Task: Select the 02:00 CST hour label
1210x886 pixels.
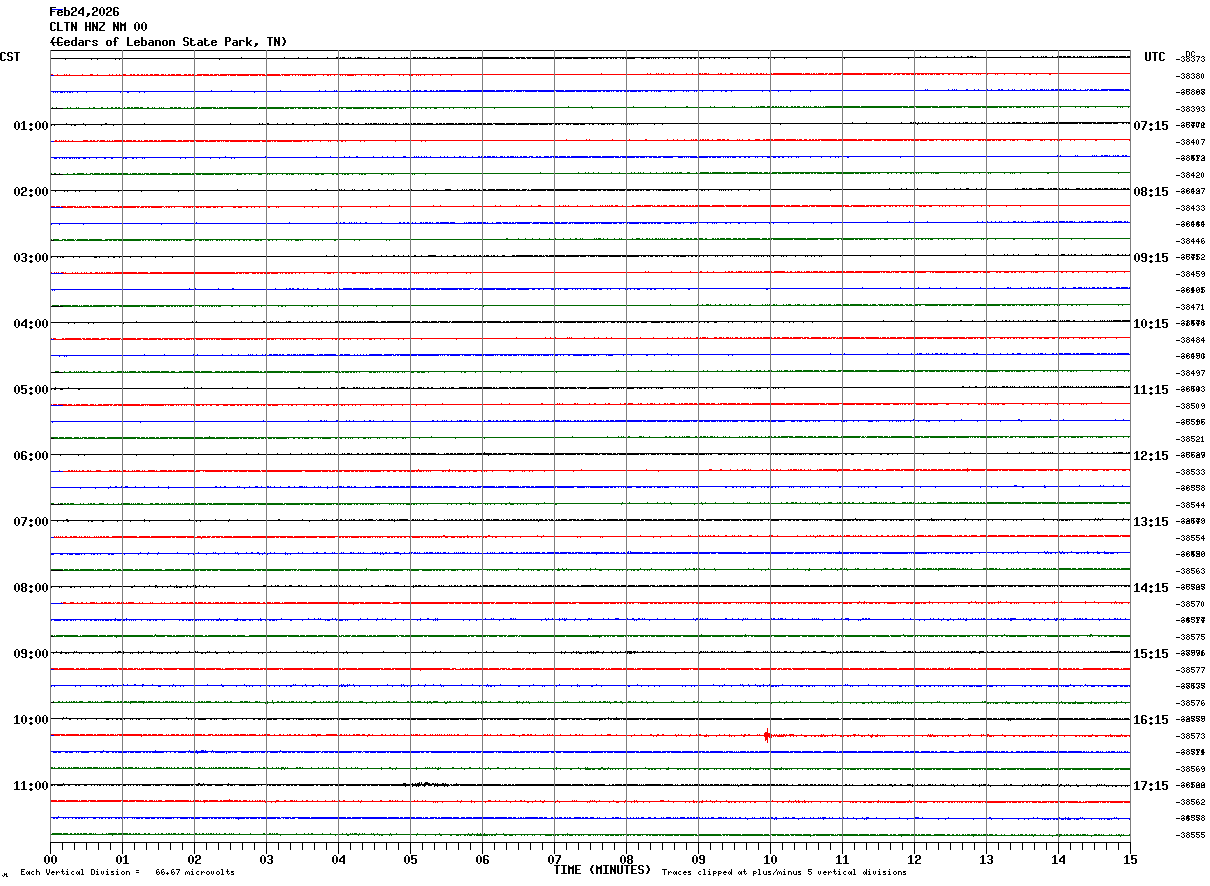Action: [31, 192]
